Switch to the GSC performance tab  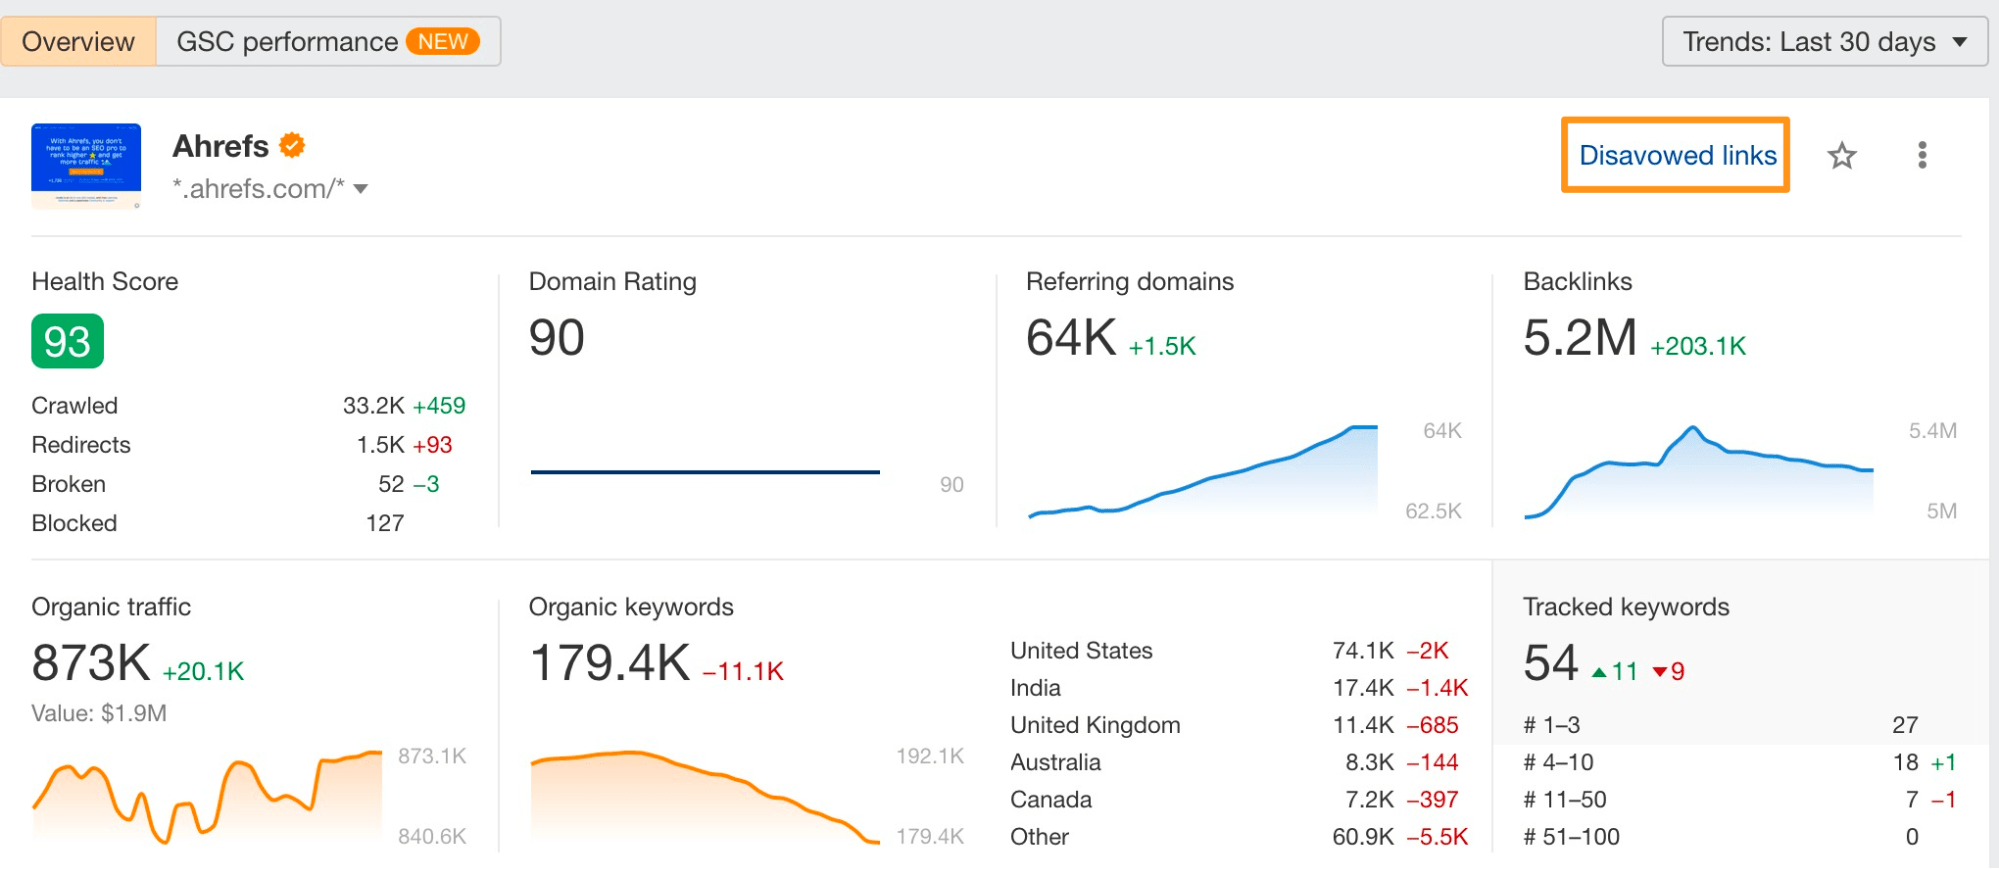[328, 42]
